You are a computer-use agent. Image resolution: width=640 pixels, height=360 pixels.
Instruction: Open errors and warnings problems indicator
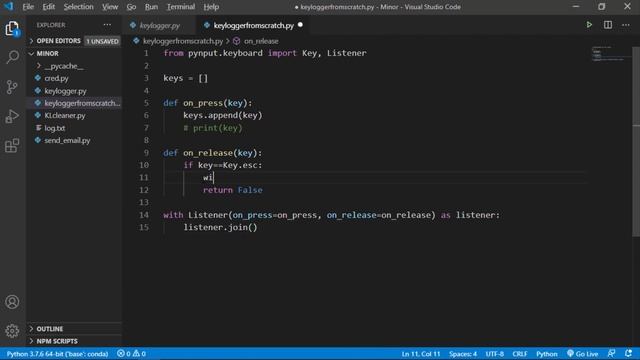click(x=131, y=354)
